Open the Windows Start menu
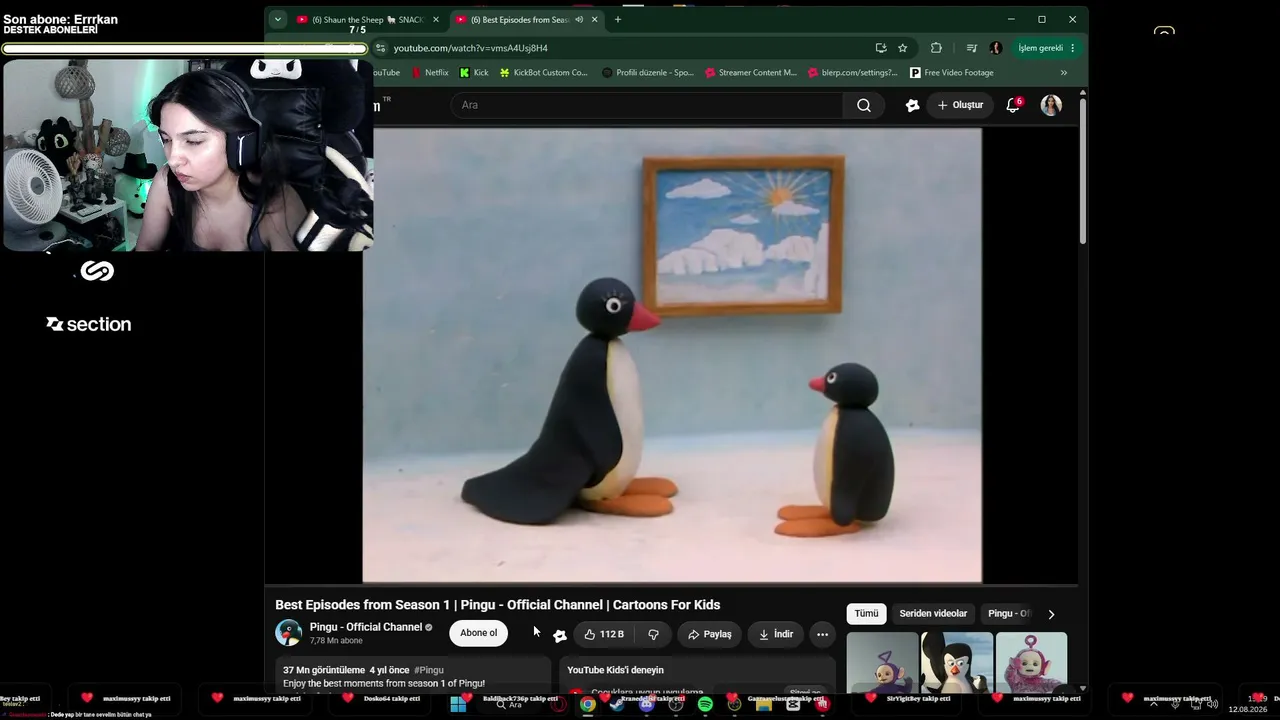 click(x=458, y=705)
